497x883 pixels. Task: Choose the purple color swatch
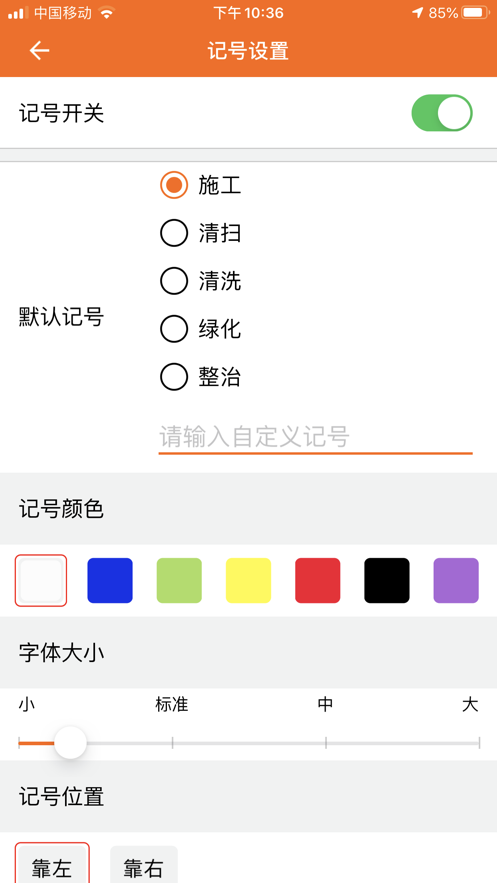(x=456, y=581)
